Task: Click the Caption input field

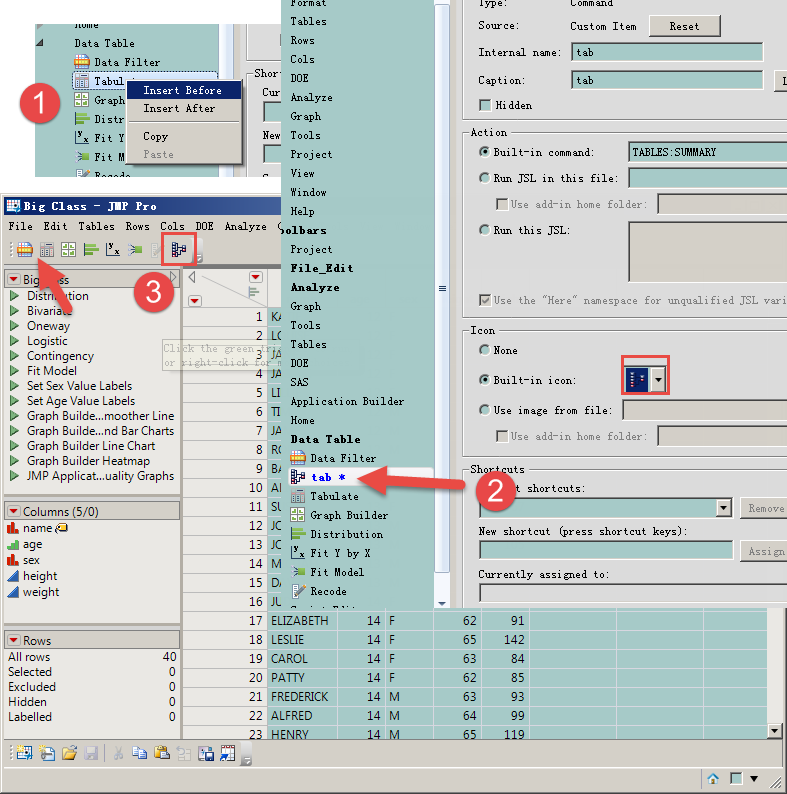Action: [x=667, y=80]
